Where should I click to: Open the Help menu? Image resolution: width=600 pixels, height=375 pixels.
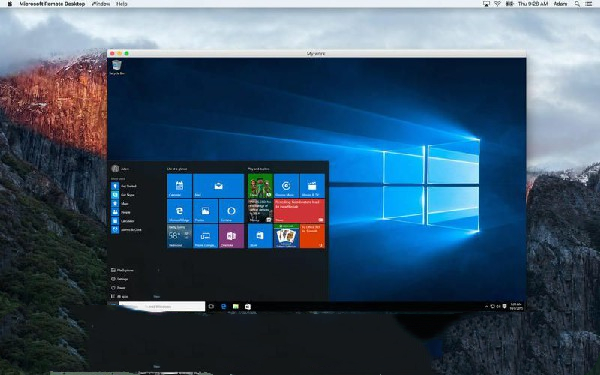click(122, 4)
